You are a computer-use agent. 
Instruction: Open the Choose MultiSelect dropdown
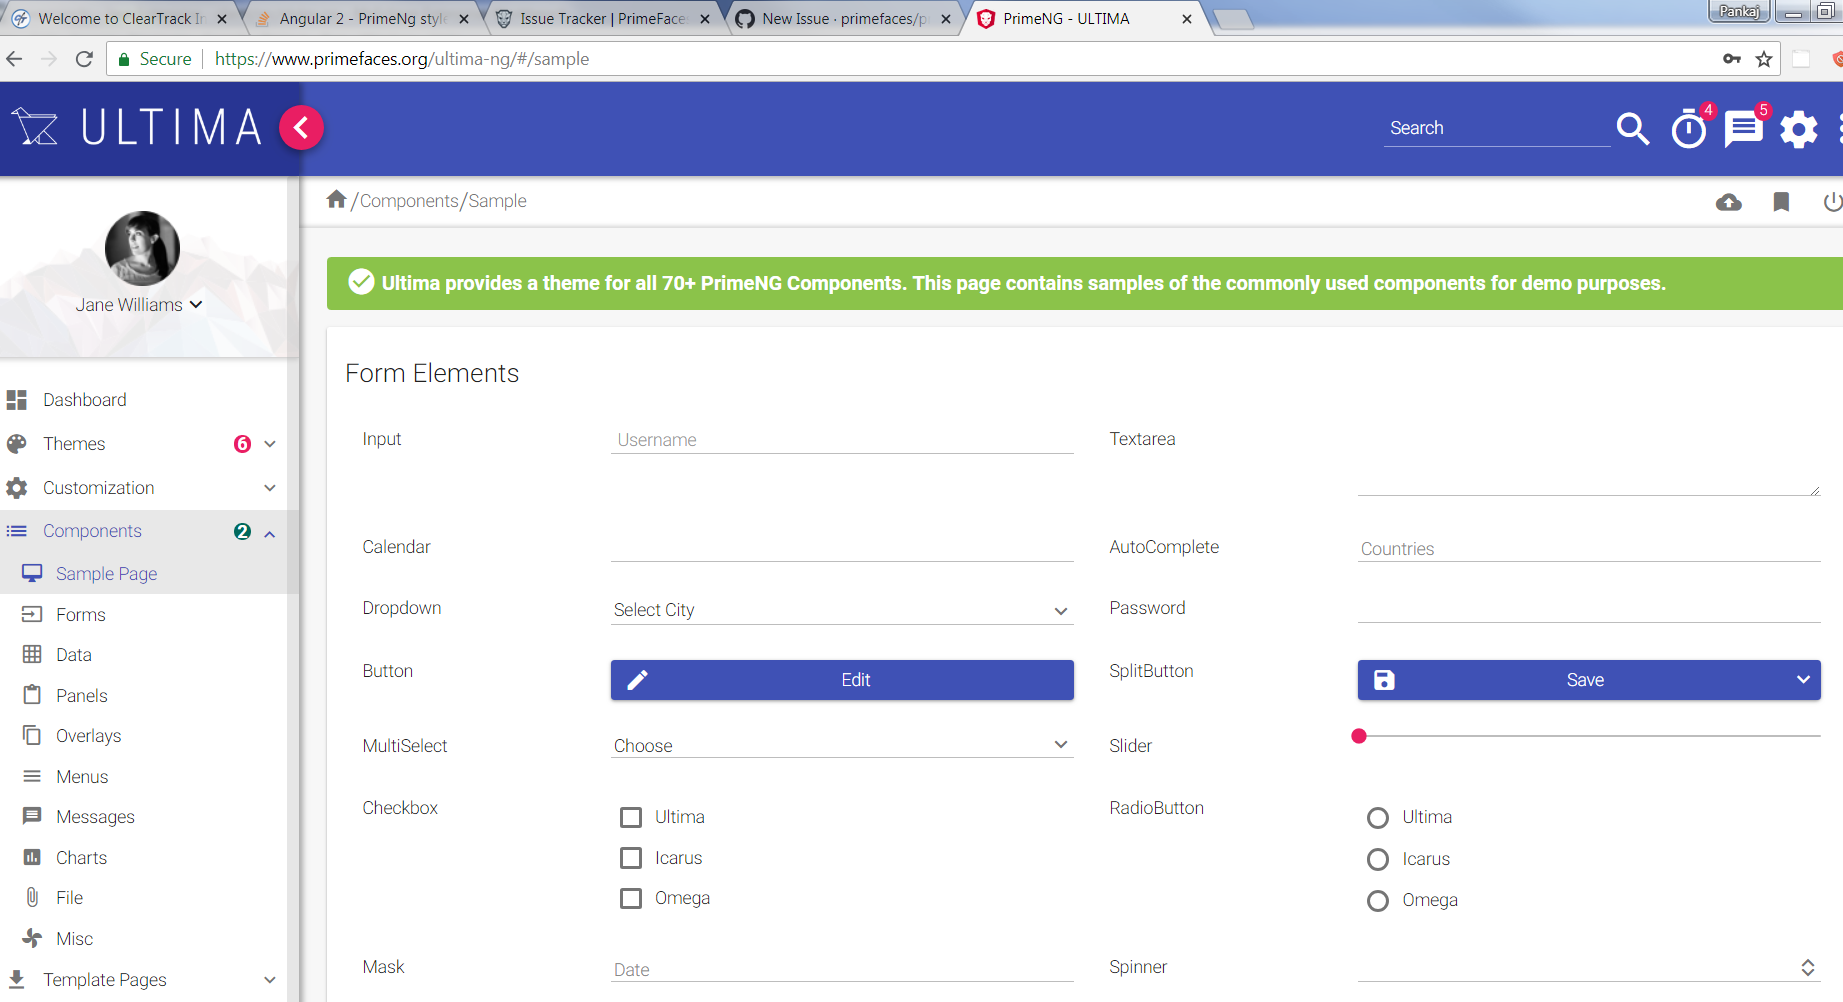(x=841, y=745)
